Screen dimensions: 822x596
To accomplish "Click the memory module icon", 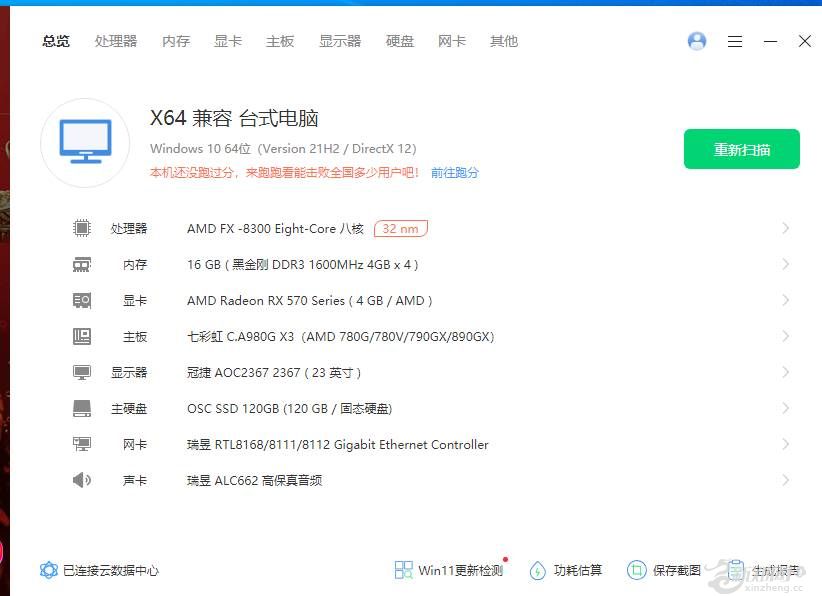I will (x=82, y=264).
